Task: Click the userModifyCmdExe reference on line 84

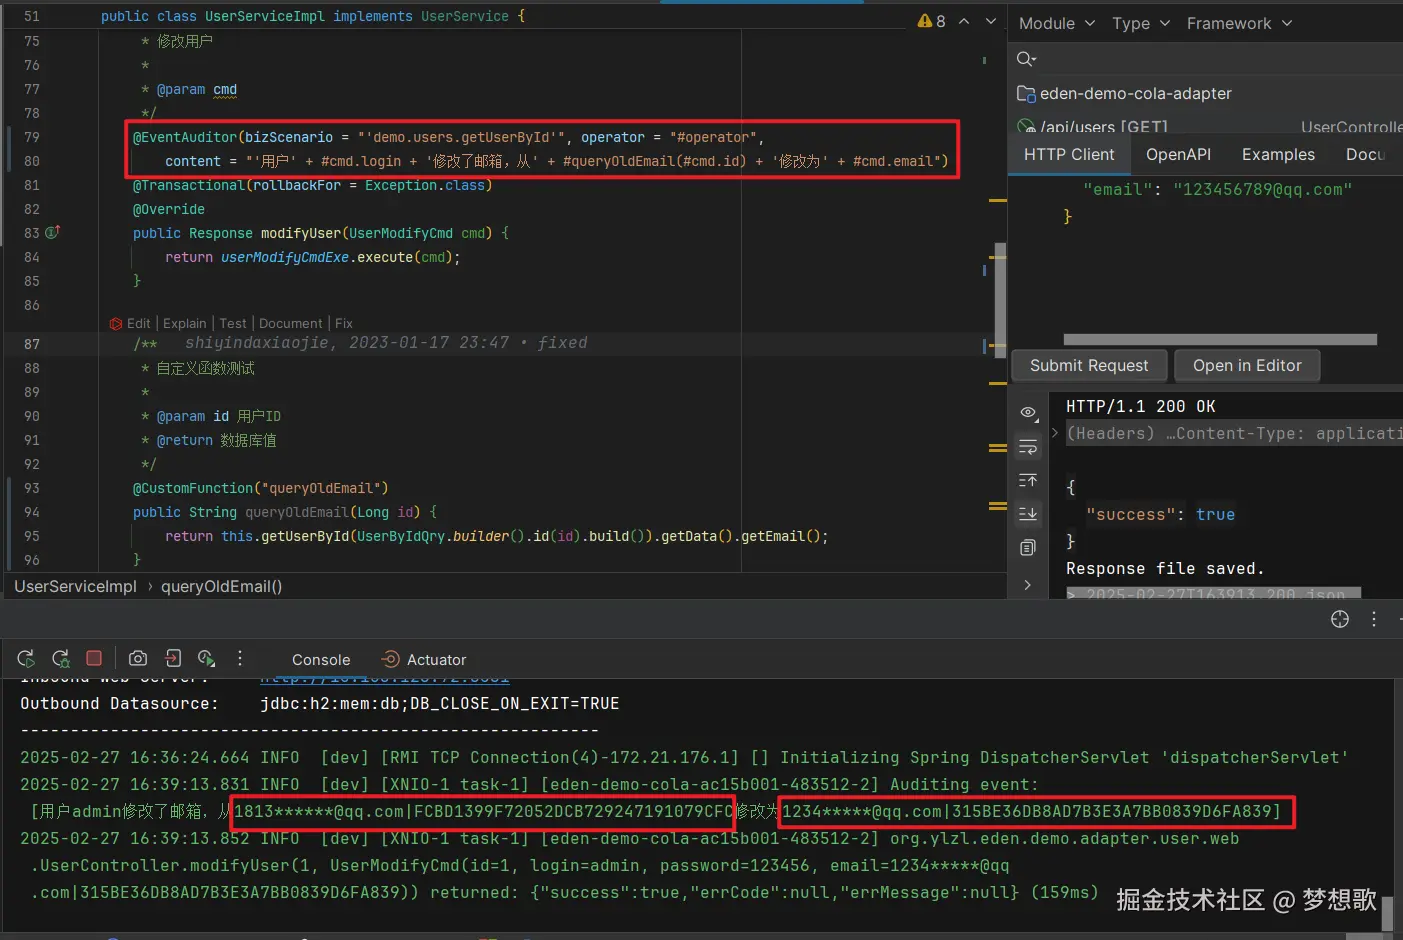Action: 285,257
